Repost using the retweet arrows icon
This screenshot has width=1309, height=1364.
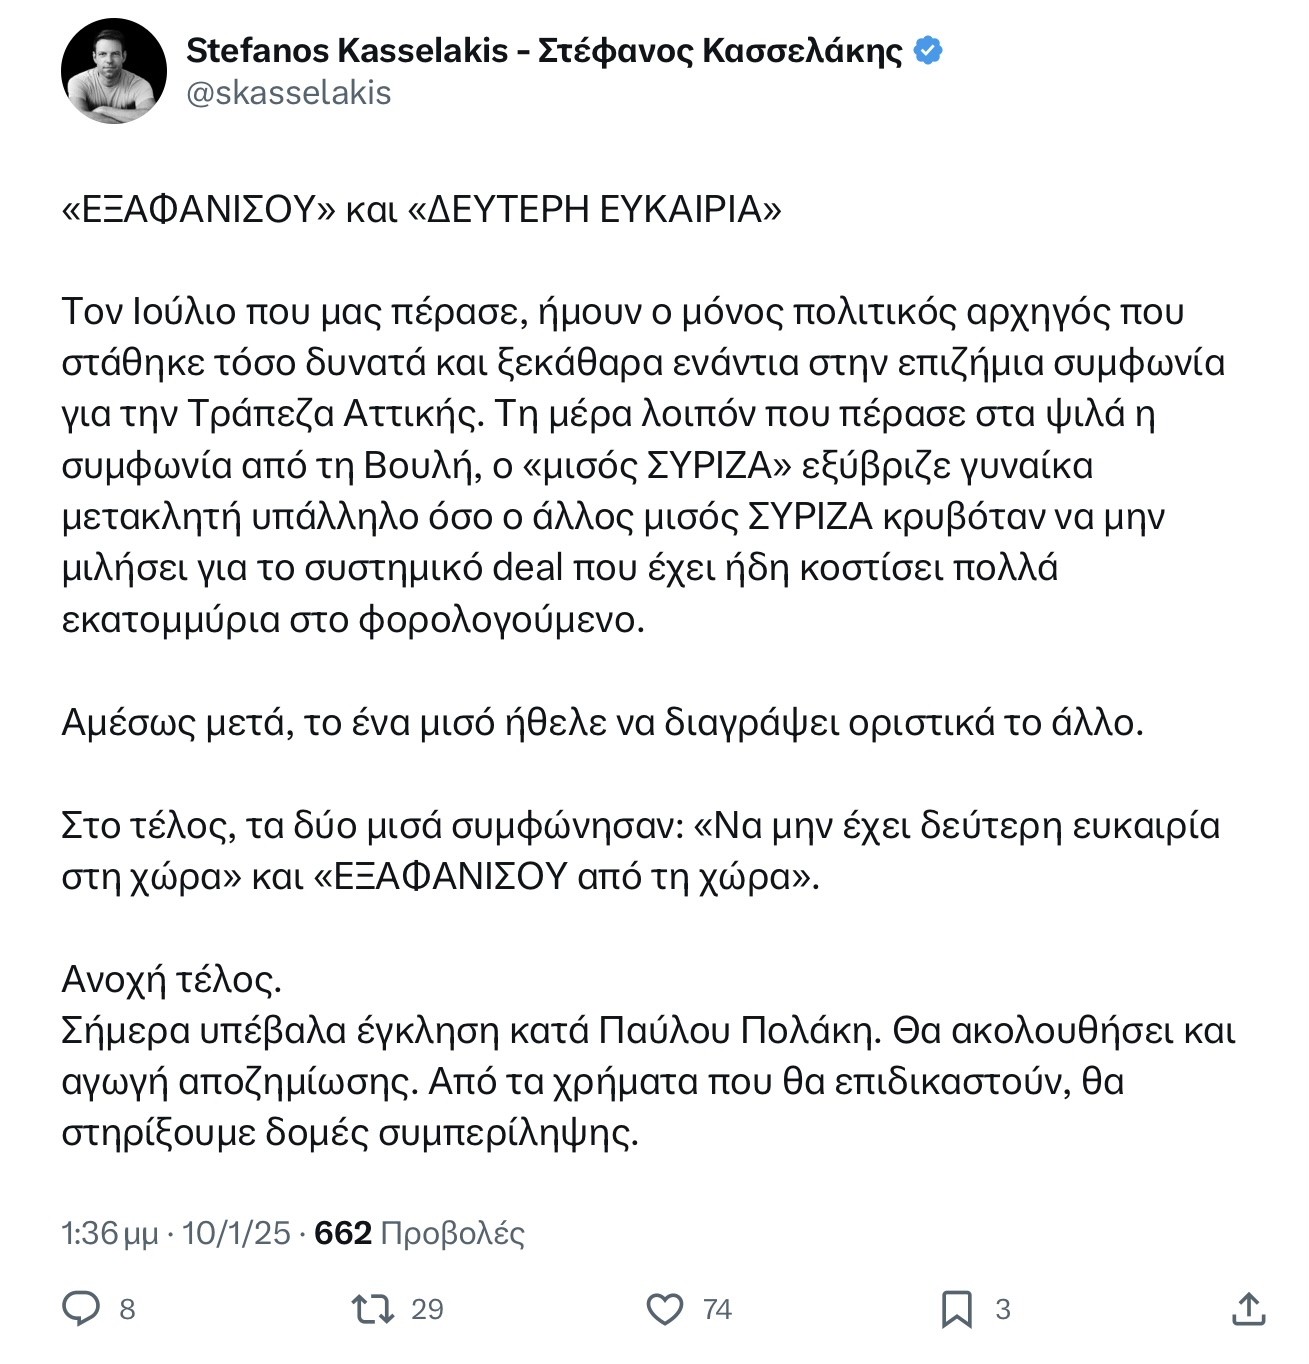coord(373,1309)
